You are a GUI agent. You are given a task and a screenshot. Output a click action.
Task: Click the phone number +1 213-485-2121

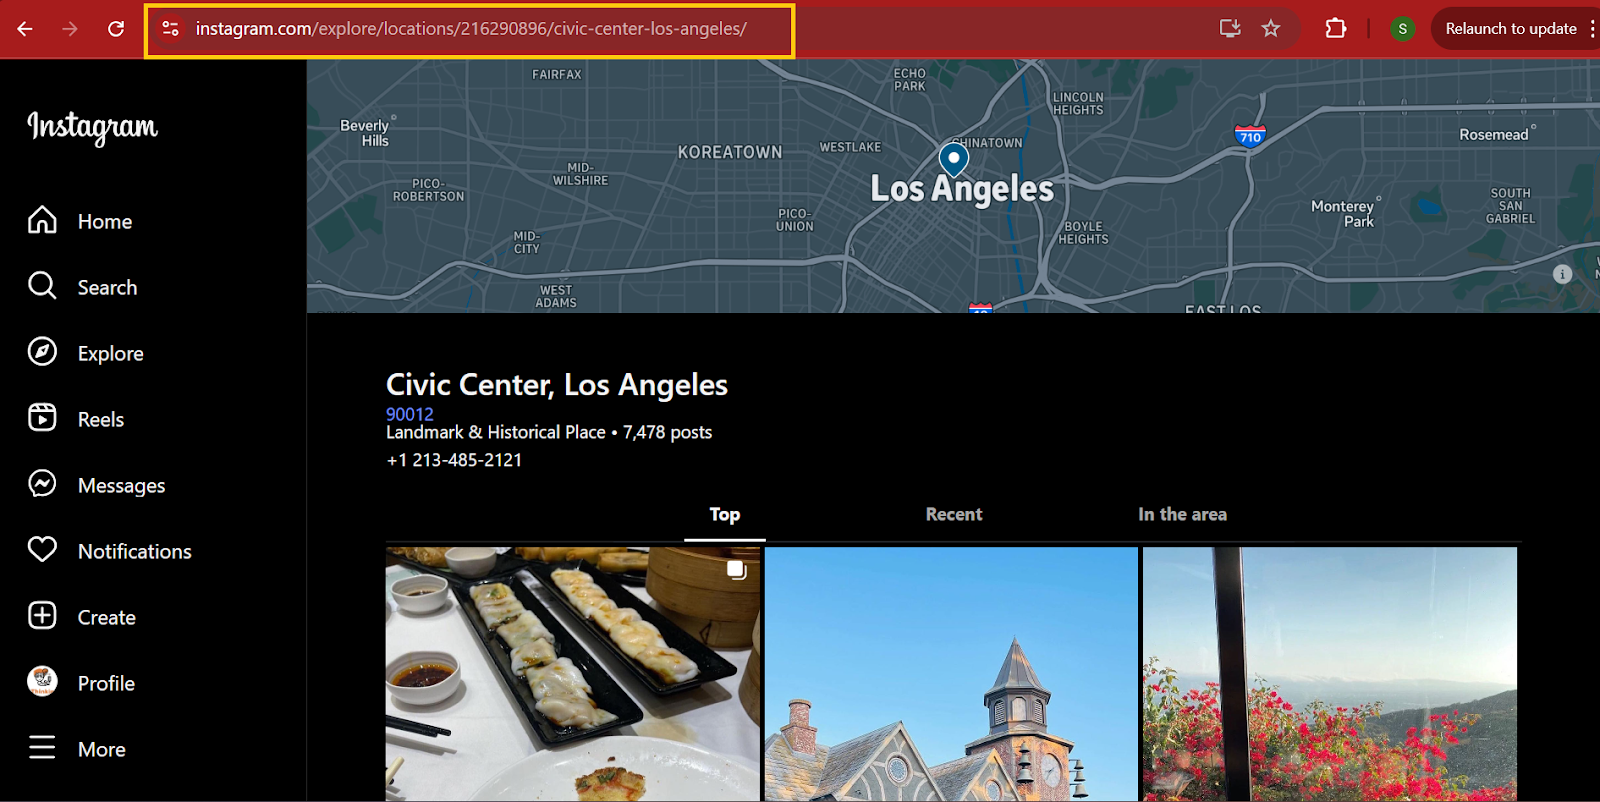click(x=454, y=460)
